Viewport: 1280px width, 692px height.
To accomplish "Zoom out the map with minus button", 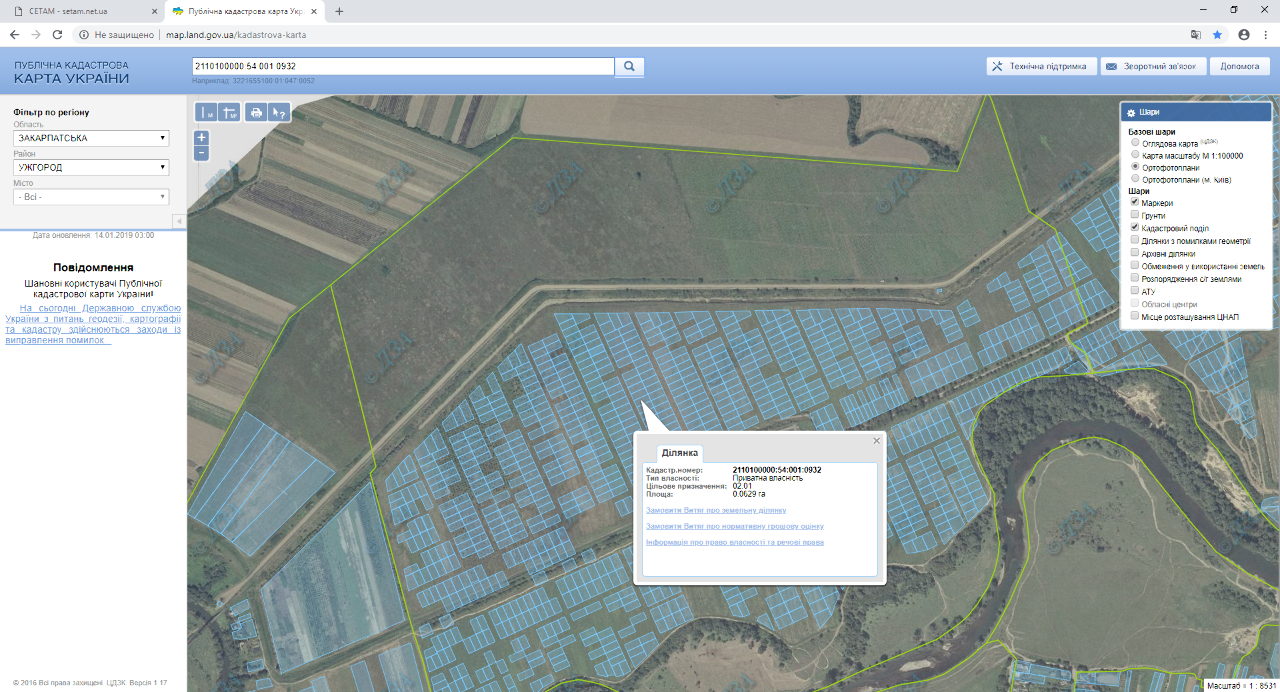I will click(x=201, y=153).
